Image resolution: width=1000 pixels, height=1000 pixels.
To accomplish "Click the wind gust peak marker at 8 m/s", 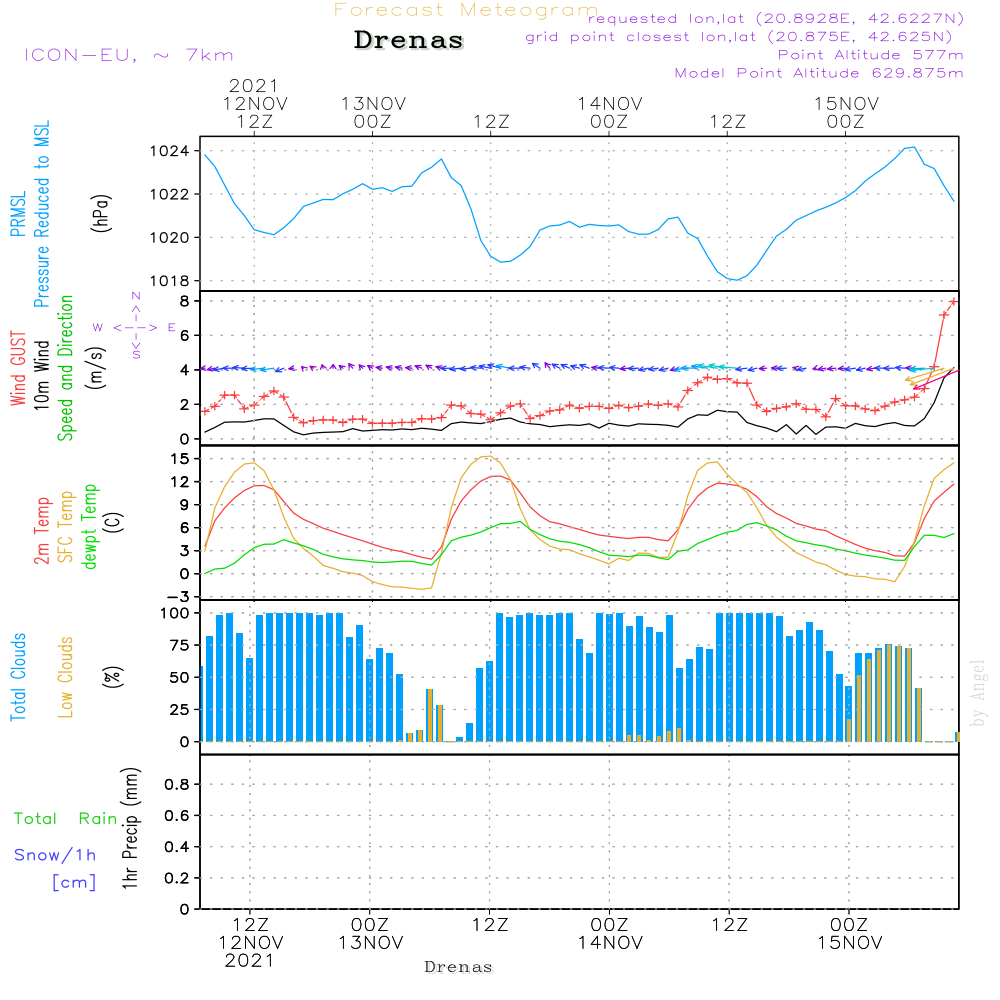I will (x=953, y=301).
